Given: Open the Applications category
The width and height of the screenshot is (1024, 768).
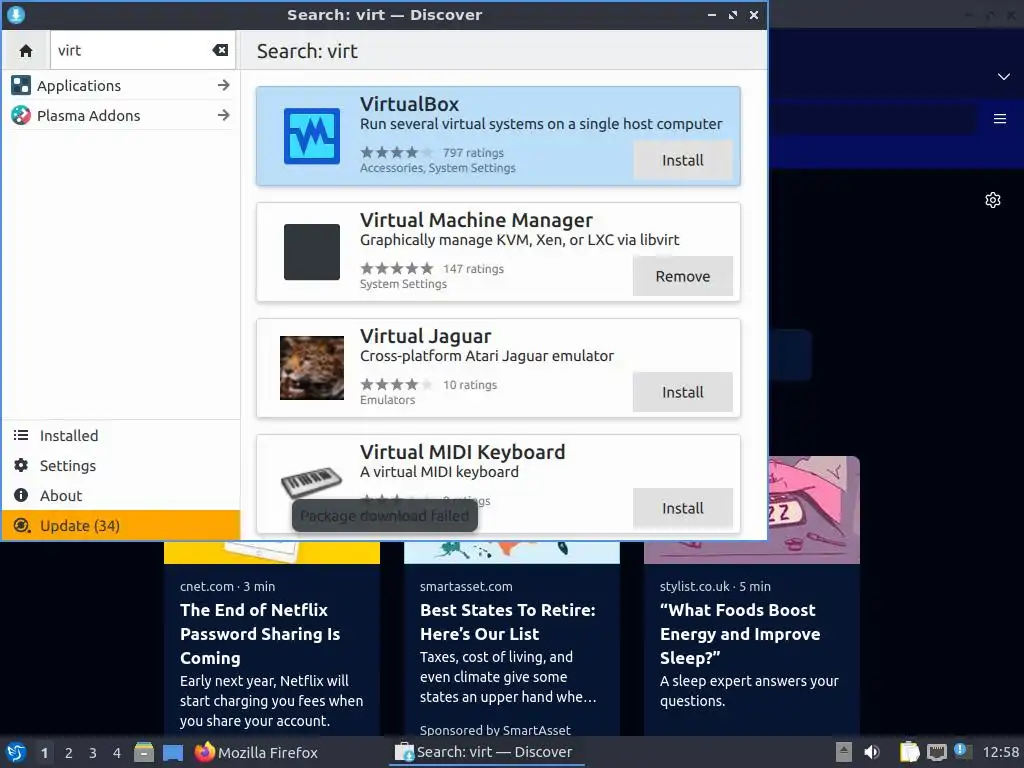Looking at the screenshot, I should [x=121, y=86].
